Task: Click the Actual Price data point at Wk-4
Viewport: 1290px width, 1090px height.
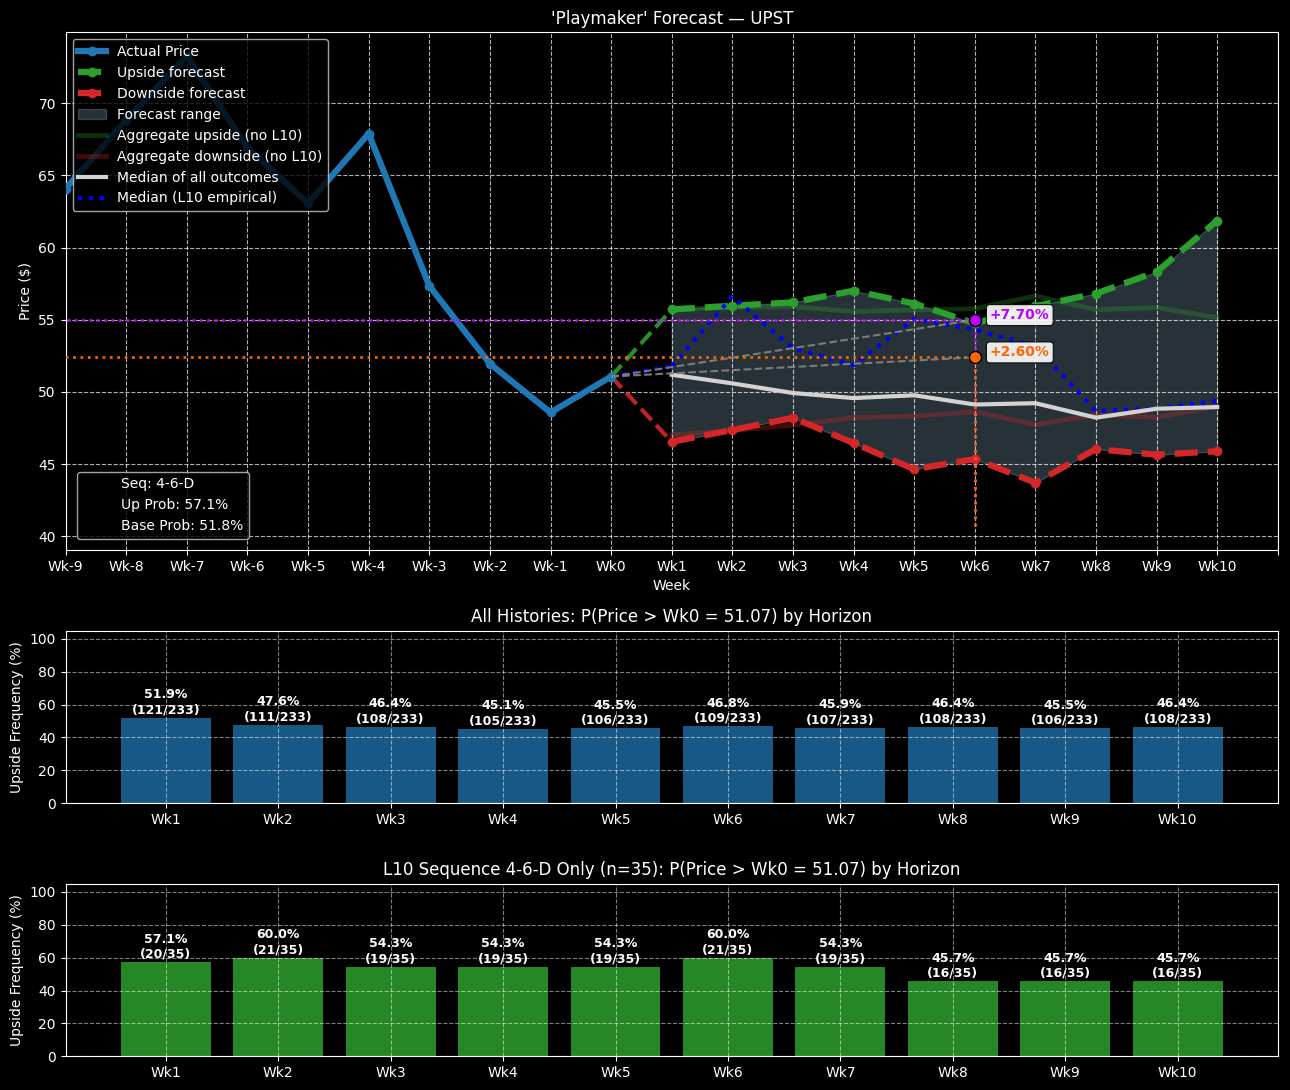Action: click(369, 134)
